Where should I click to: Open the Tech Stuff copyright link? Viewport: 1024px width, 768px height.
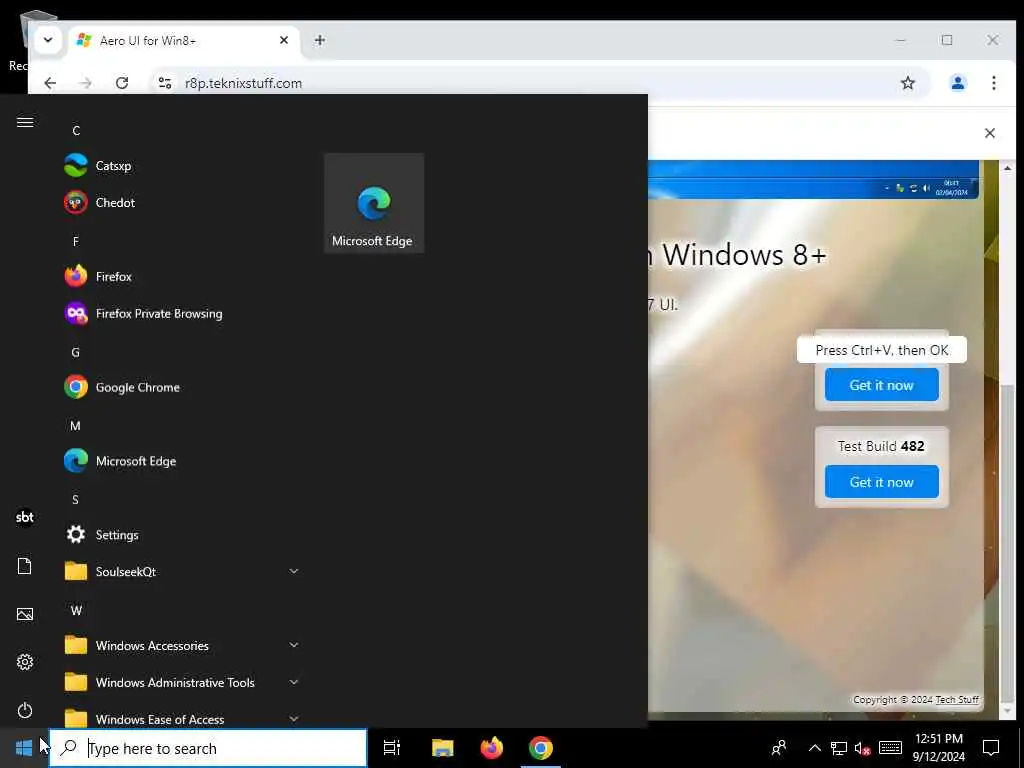(x=957, y=699)
